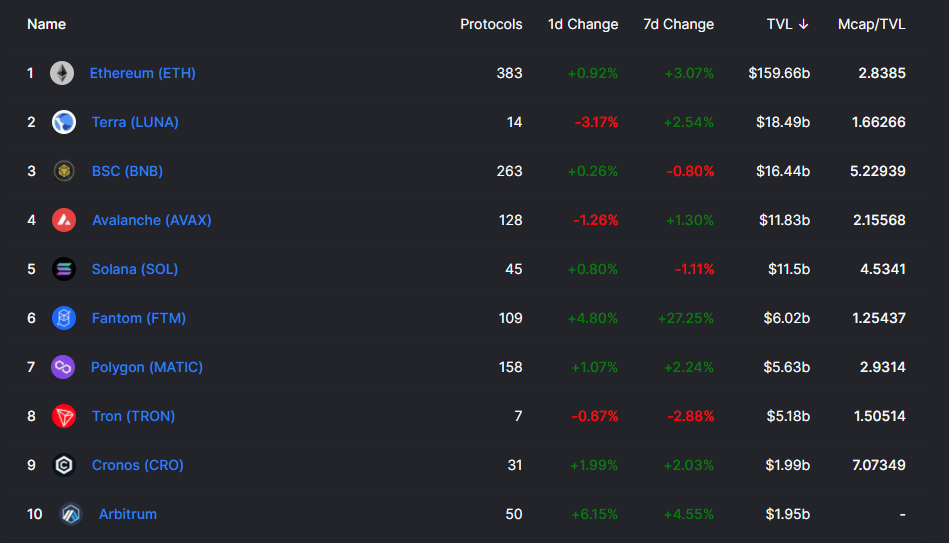Open the Ethereum (ETH) chain link
The image size is (949, 543).
[x=143, y=73]
